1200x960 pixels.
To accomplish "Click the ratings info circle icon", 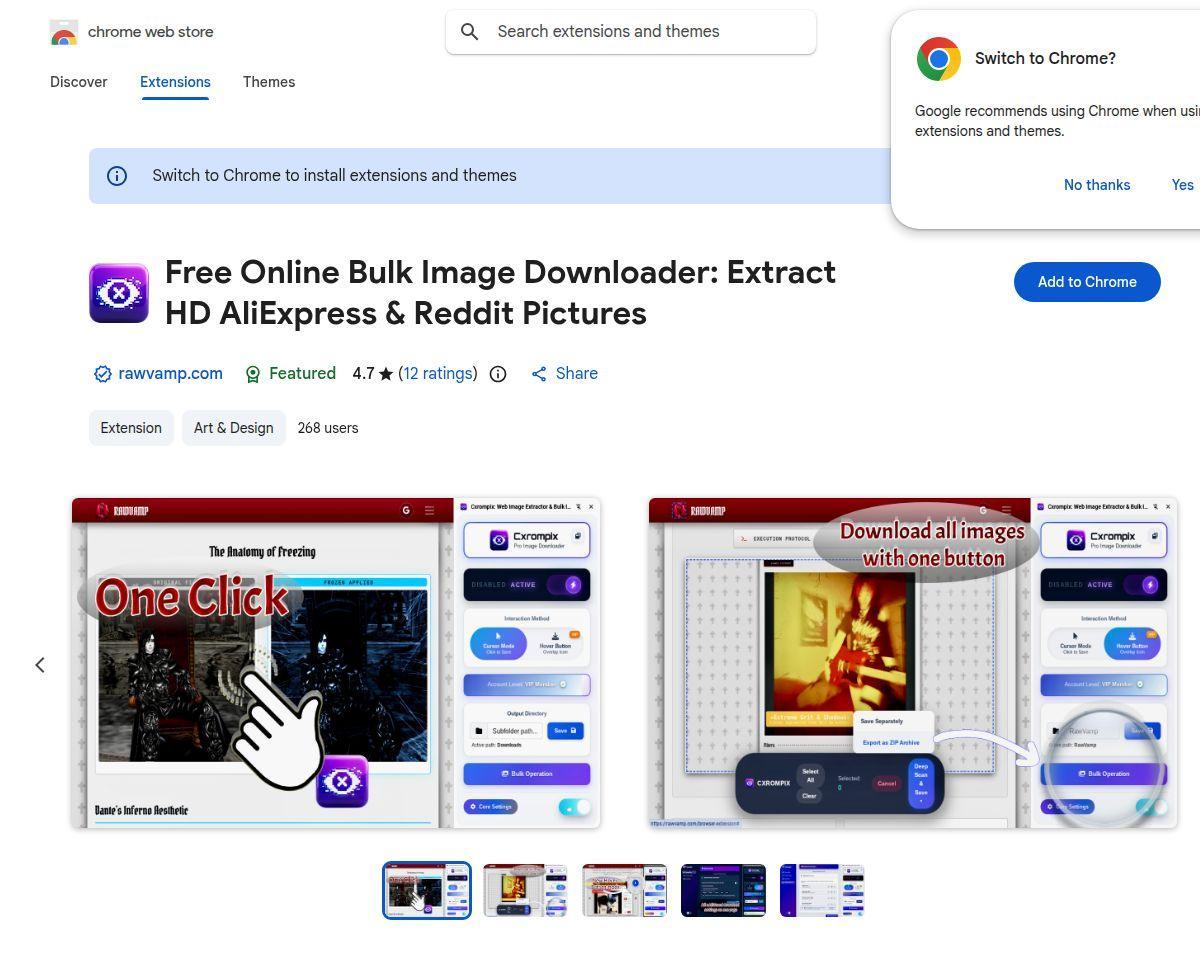I will (498, 374).
